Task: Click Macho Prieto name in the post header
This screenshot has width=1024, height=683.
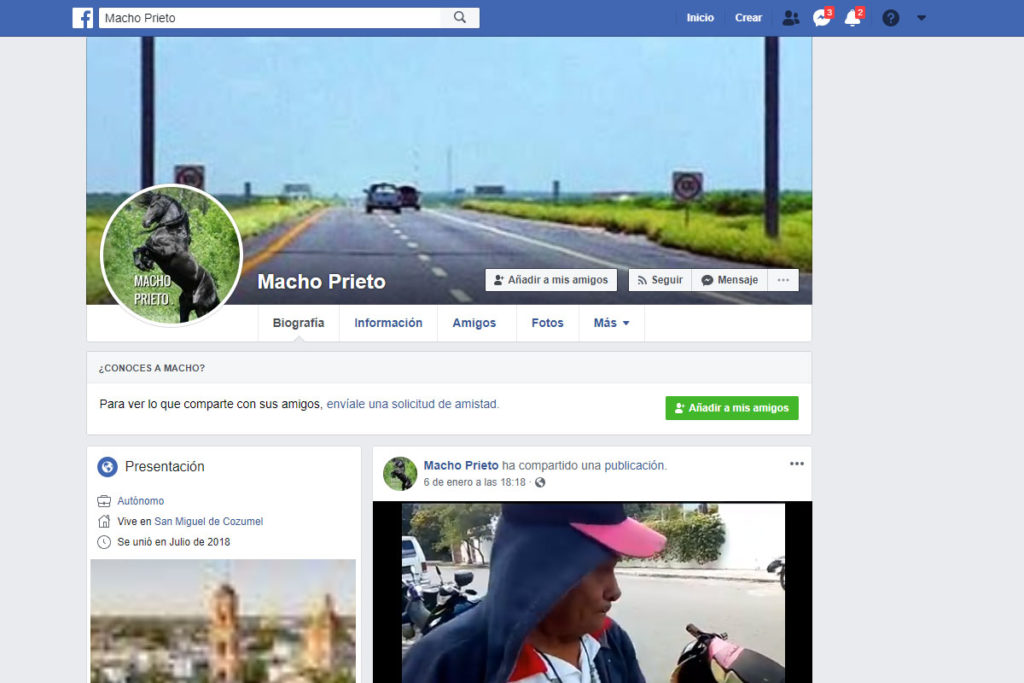Action: pyautogui.click(x=460, y=465)
